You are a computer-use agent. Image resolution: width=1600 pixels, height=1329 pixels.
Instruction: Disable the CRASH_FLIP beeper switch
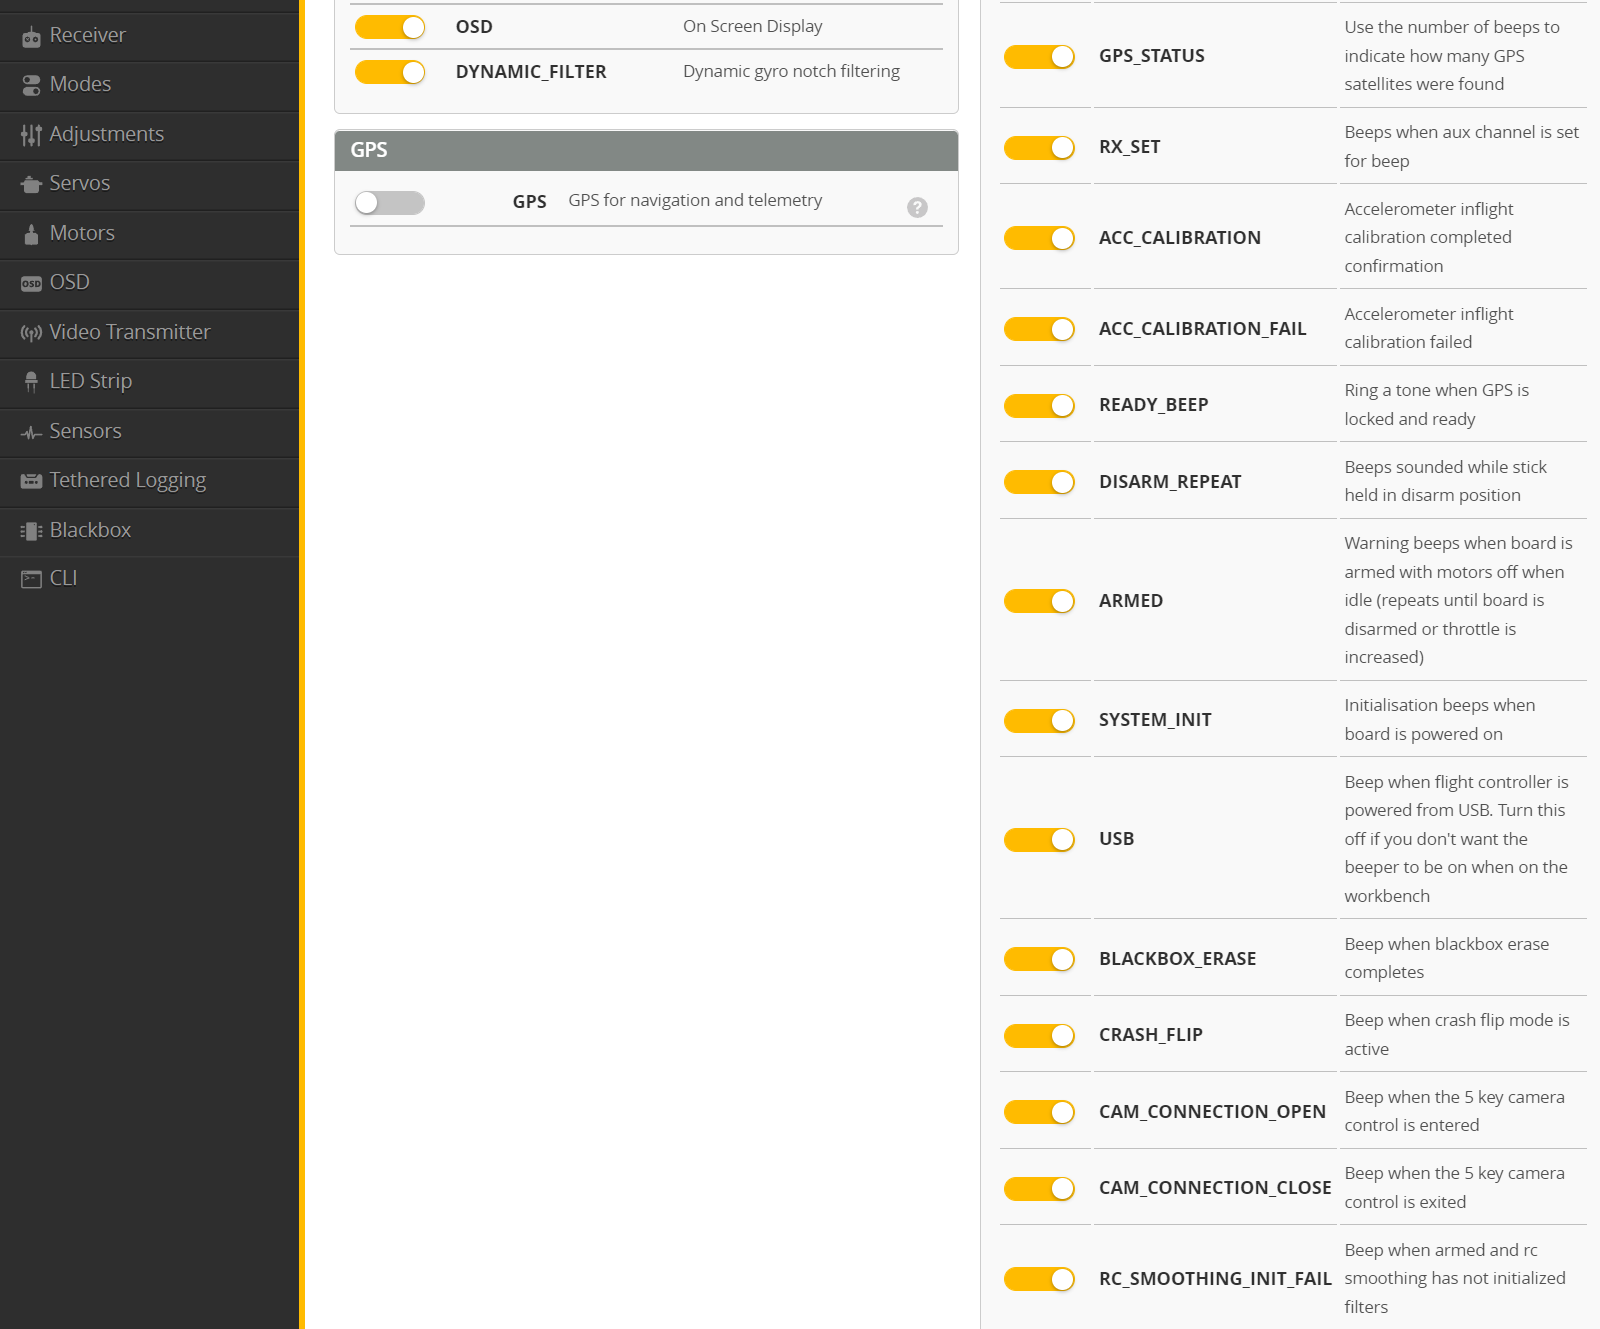(x=1039, y=1036)
